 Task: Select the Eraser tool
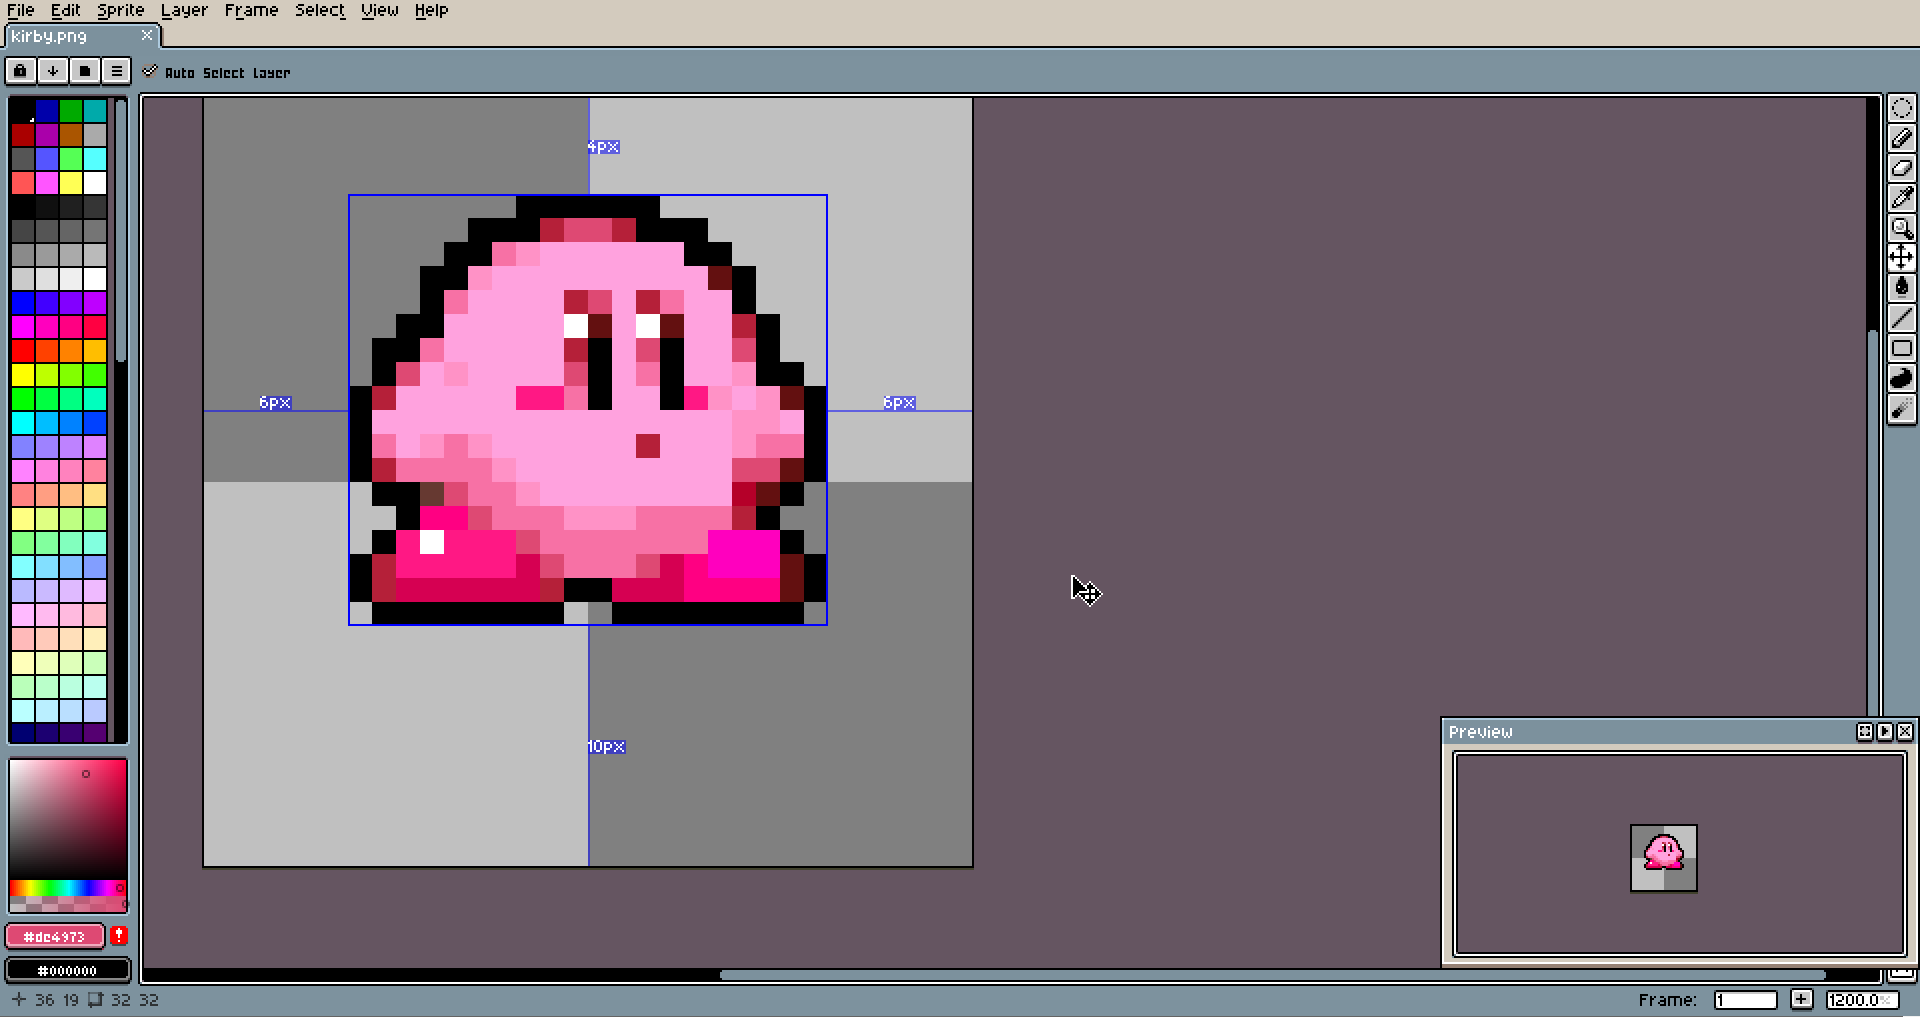coord(1901,168)
